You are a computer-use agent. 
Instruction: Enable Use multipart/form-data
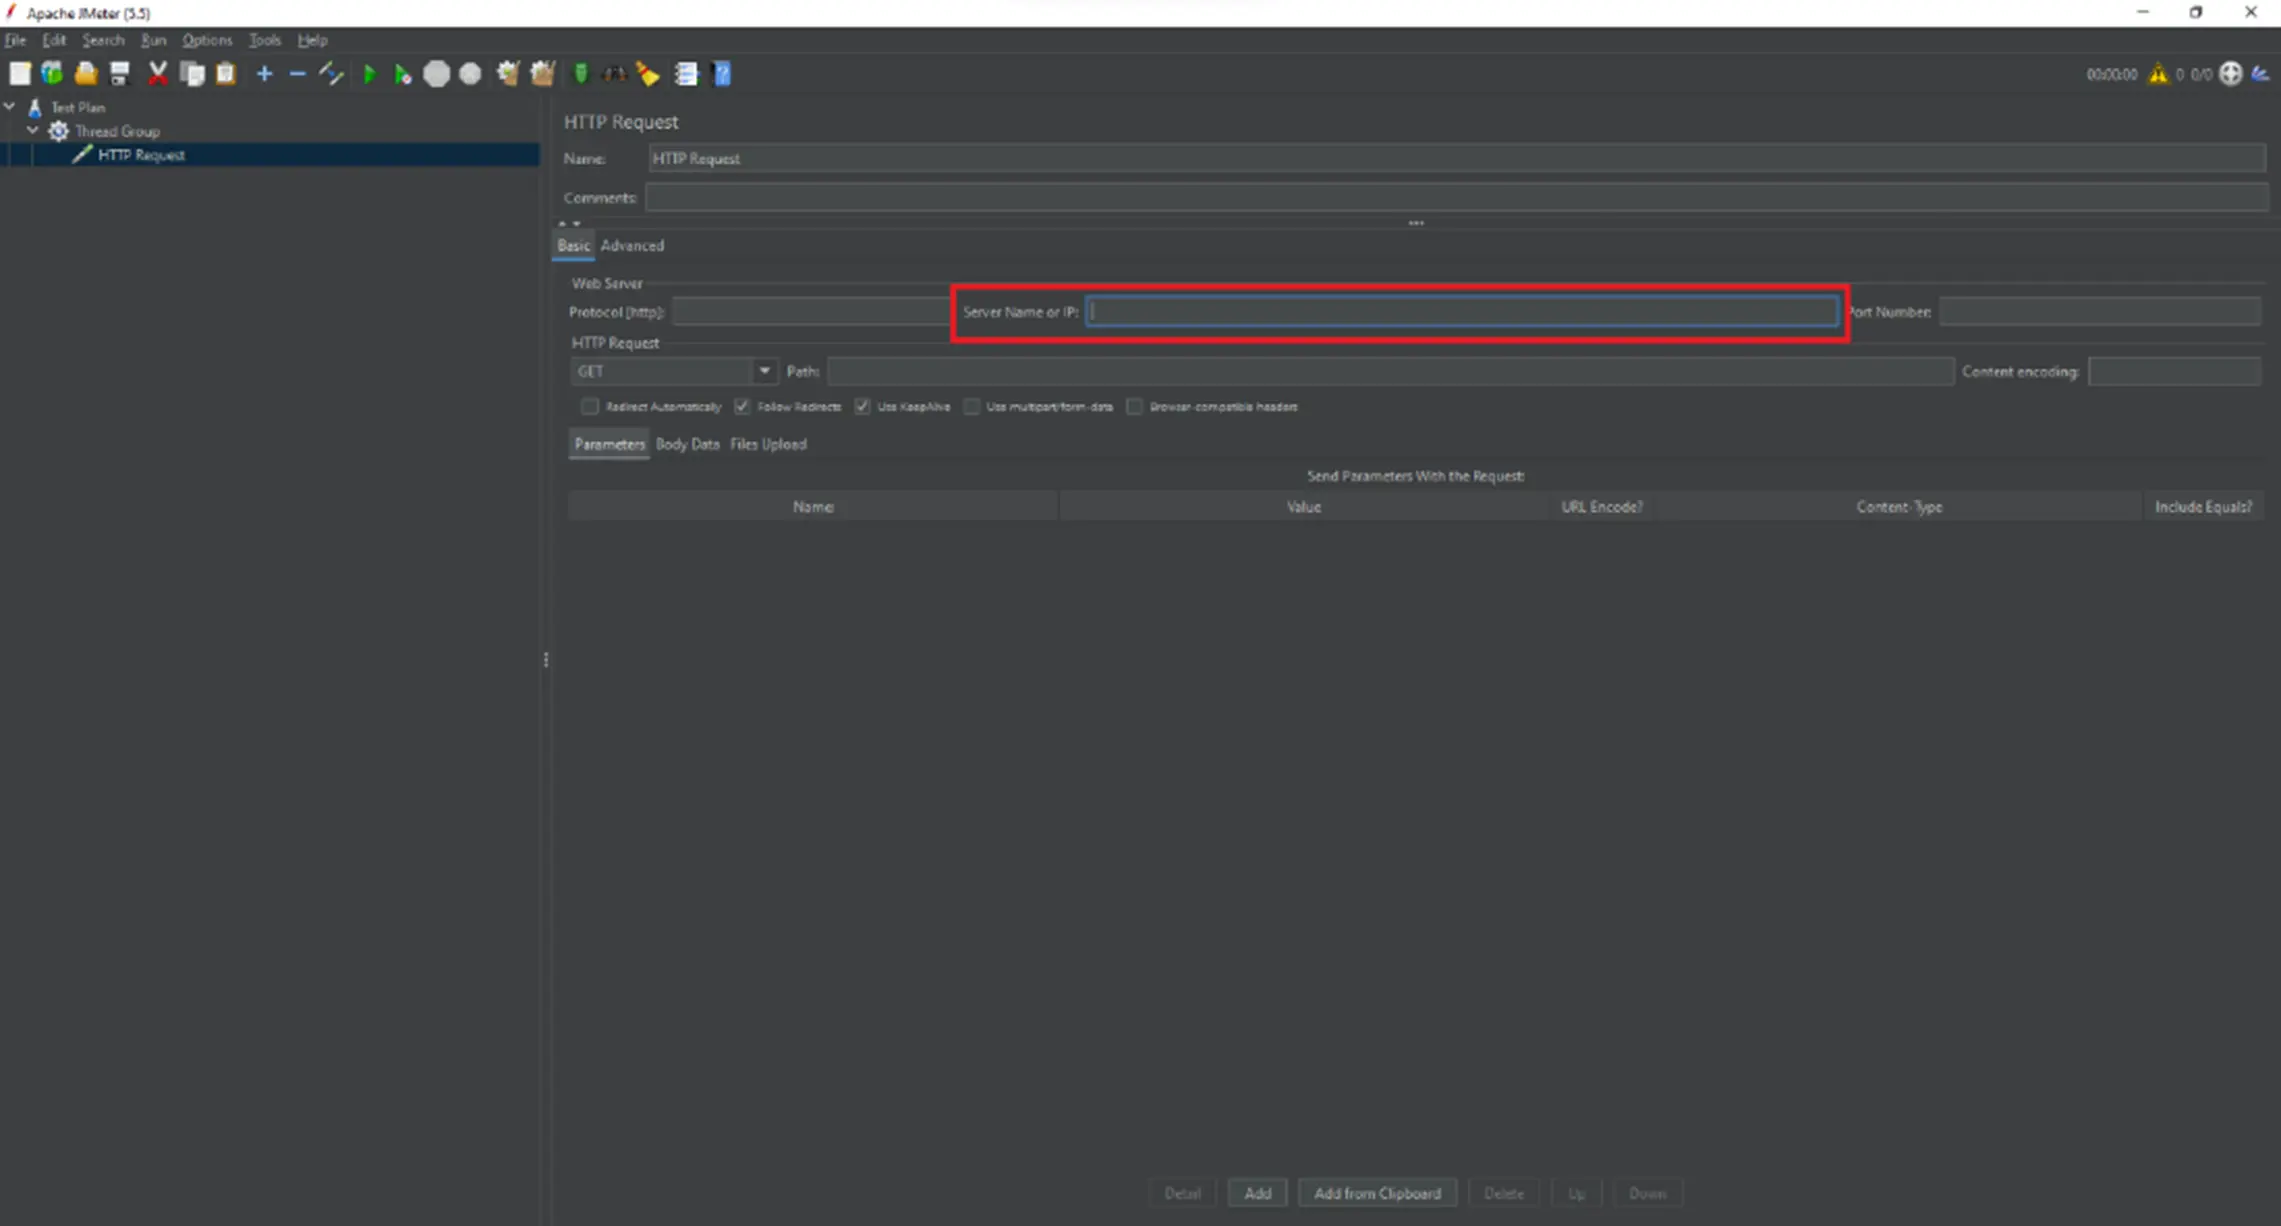[971, 406]
